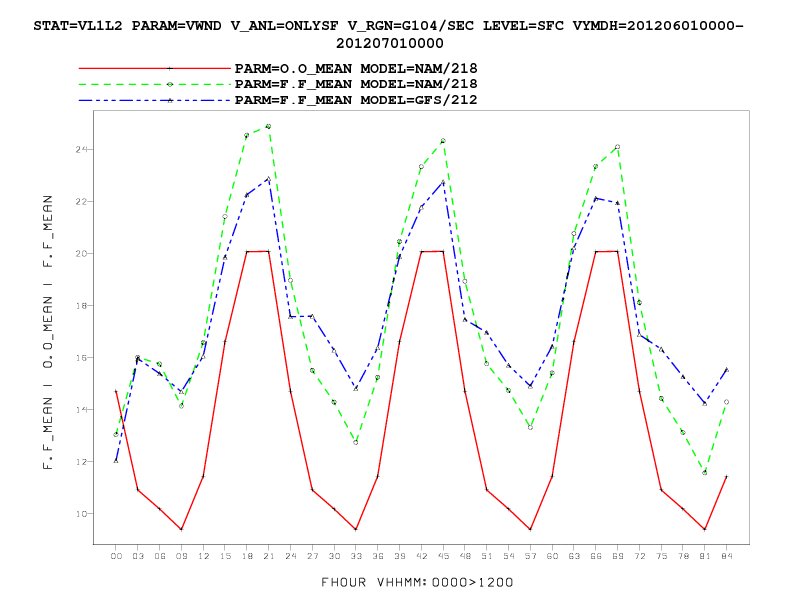Click the red solid legend line sample
The image size is (792, 612).
pos(155,68)
